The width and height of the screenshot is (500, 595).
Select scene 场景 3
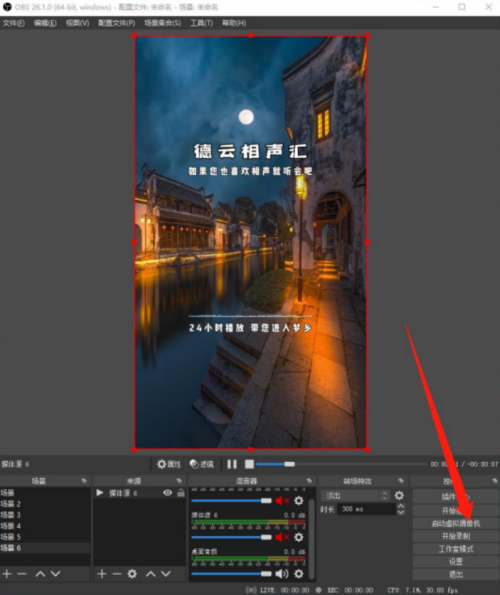[x=45, y=515]
